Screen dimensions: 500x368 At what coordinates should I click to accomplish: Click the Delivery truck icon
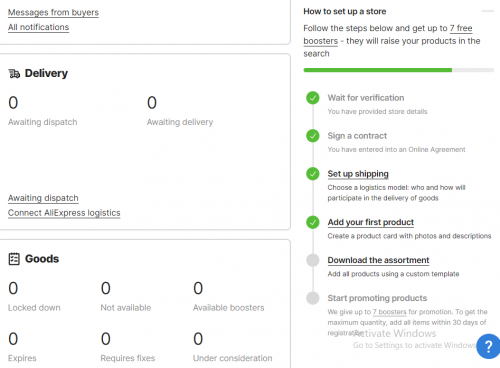[14, 73]
